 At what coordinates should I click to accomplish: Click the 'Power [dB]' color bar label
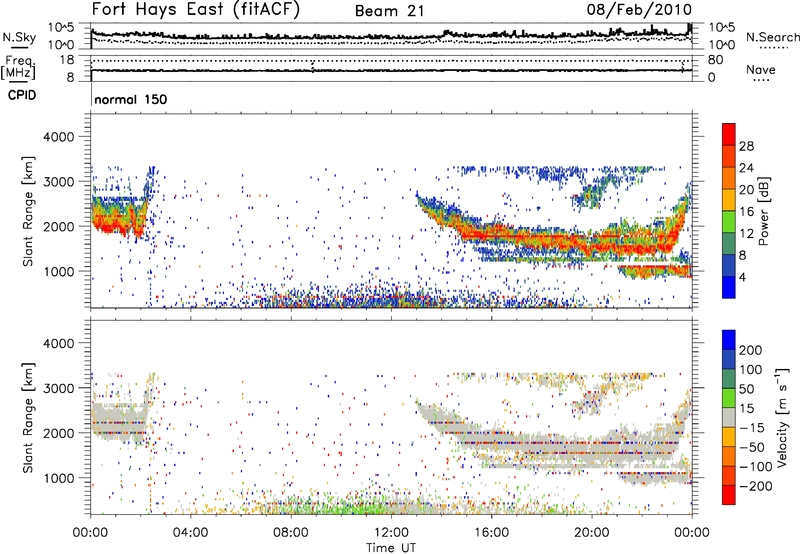pos(763,211)
